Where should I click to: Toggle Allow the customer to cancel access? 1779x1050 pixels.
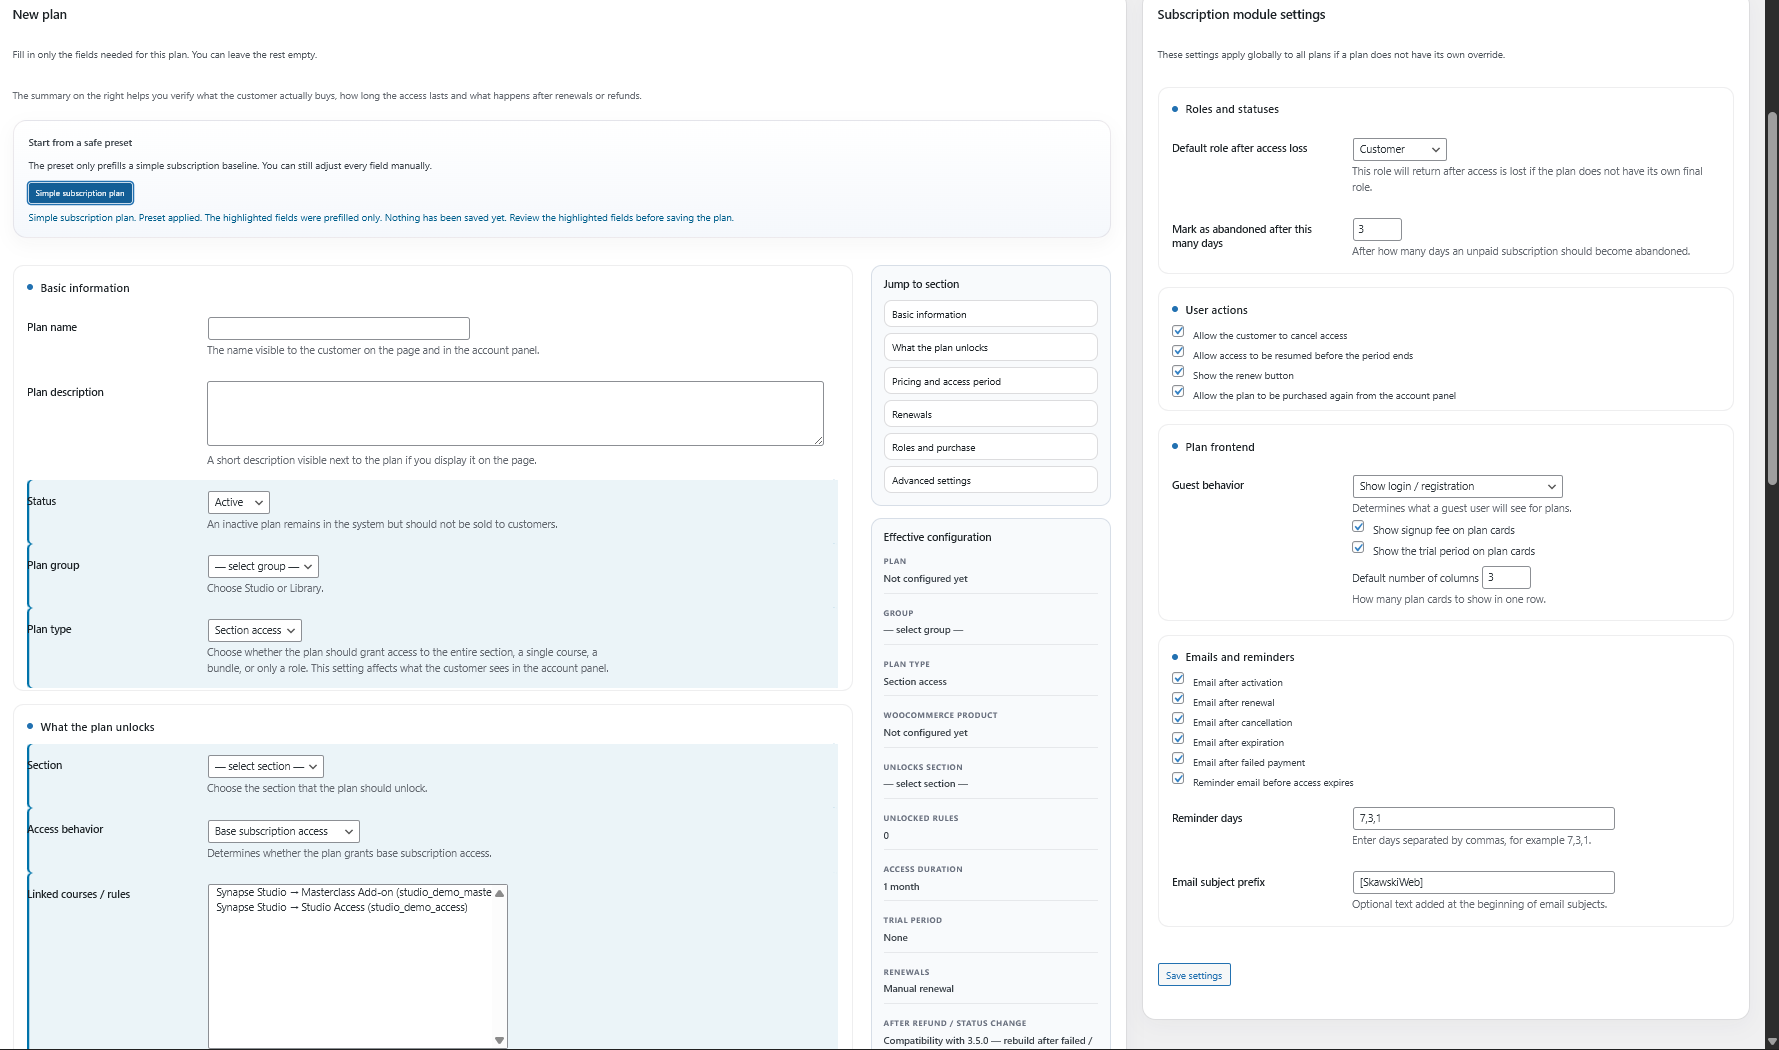click(x=1178, y=331)
